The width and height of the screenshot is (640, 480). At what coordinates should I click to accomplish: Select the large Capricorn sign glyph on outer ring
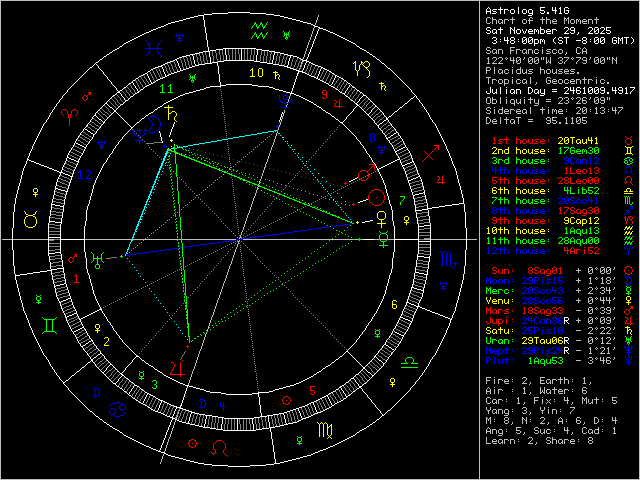pyautogui.click(x=362, y=69)
